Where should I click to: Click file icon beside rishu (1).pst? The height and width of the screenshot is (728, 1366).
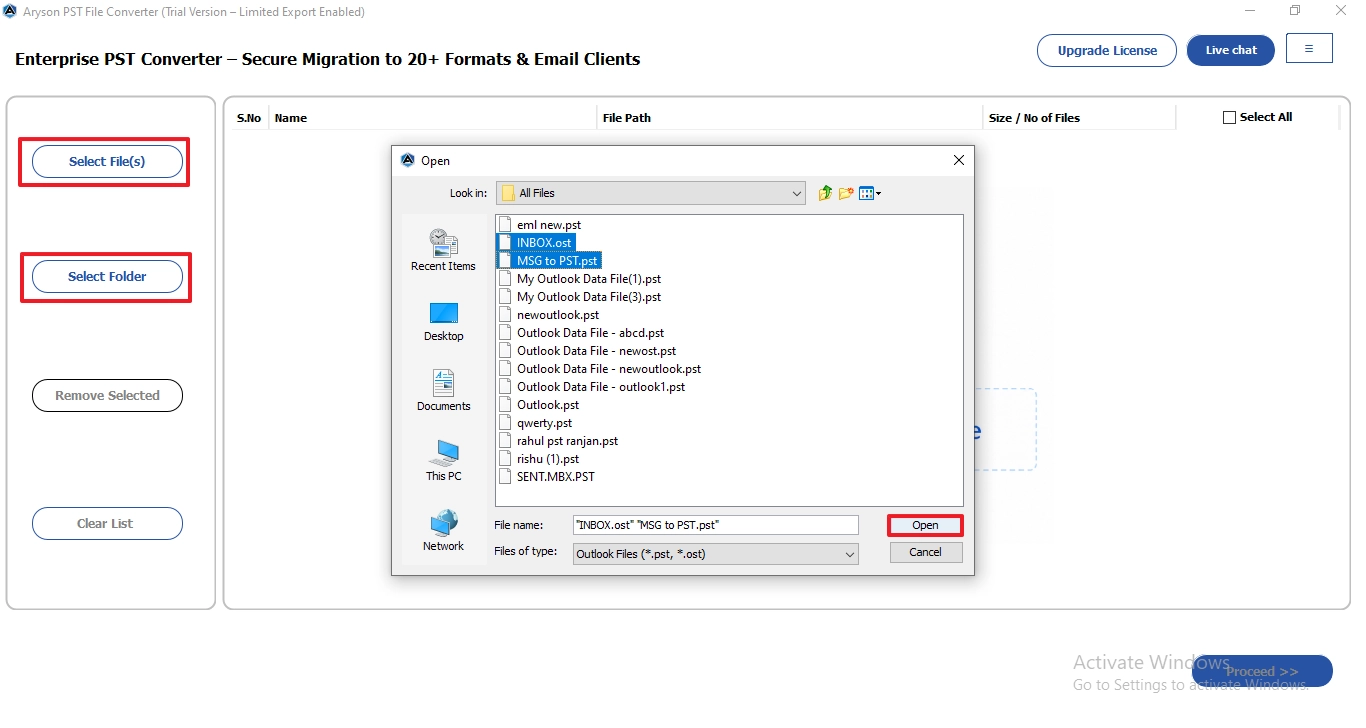(x=505, y=459)
